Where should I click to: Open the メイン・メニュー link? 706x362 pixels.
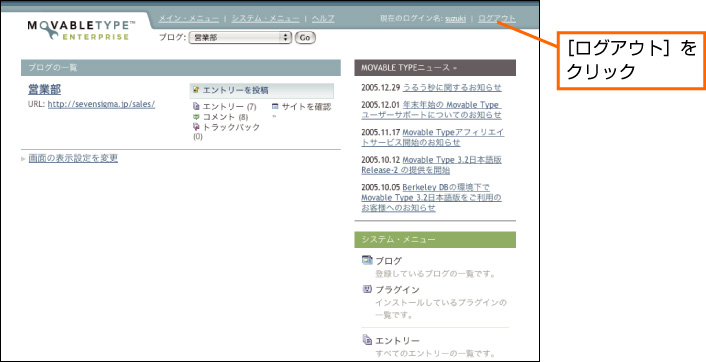tap(189, 18)
